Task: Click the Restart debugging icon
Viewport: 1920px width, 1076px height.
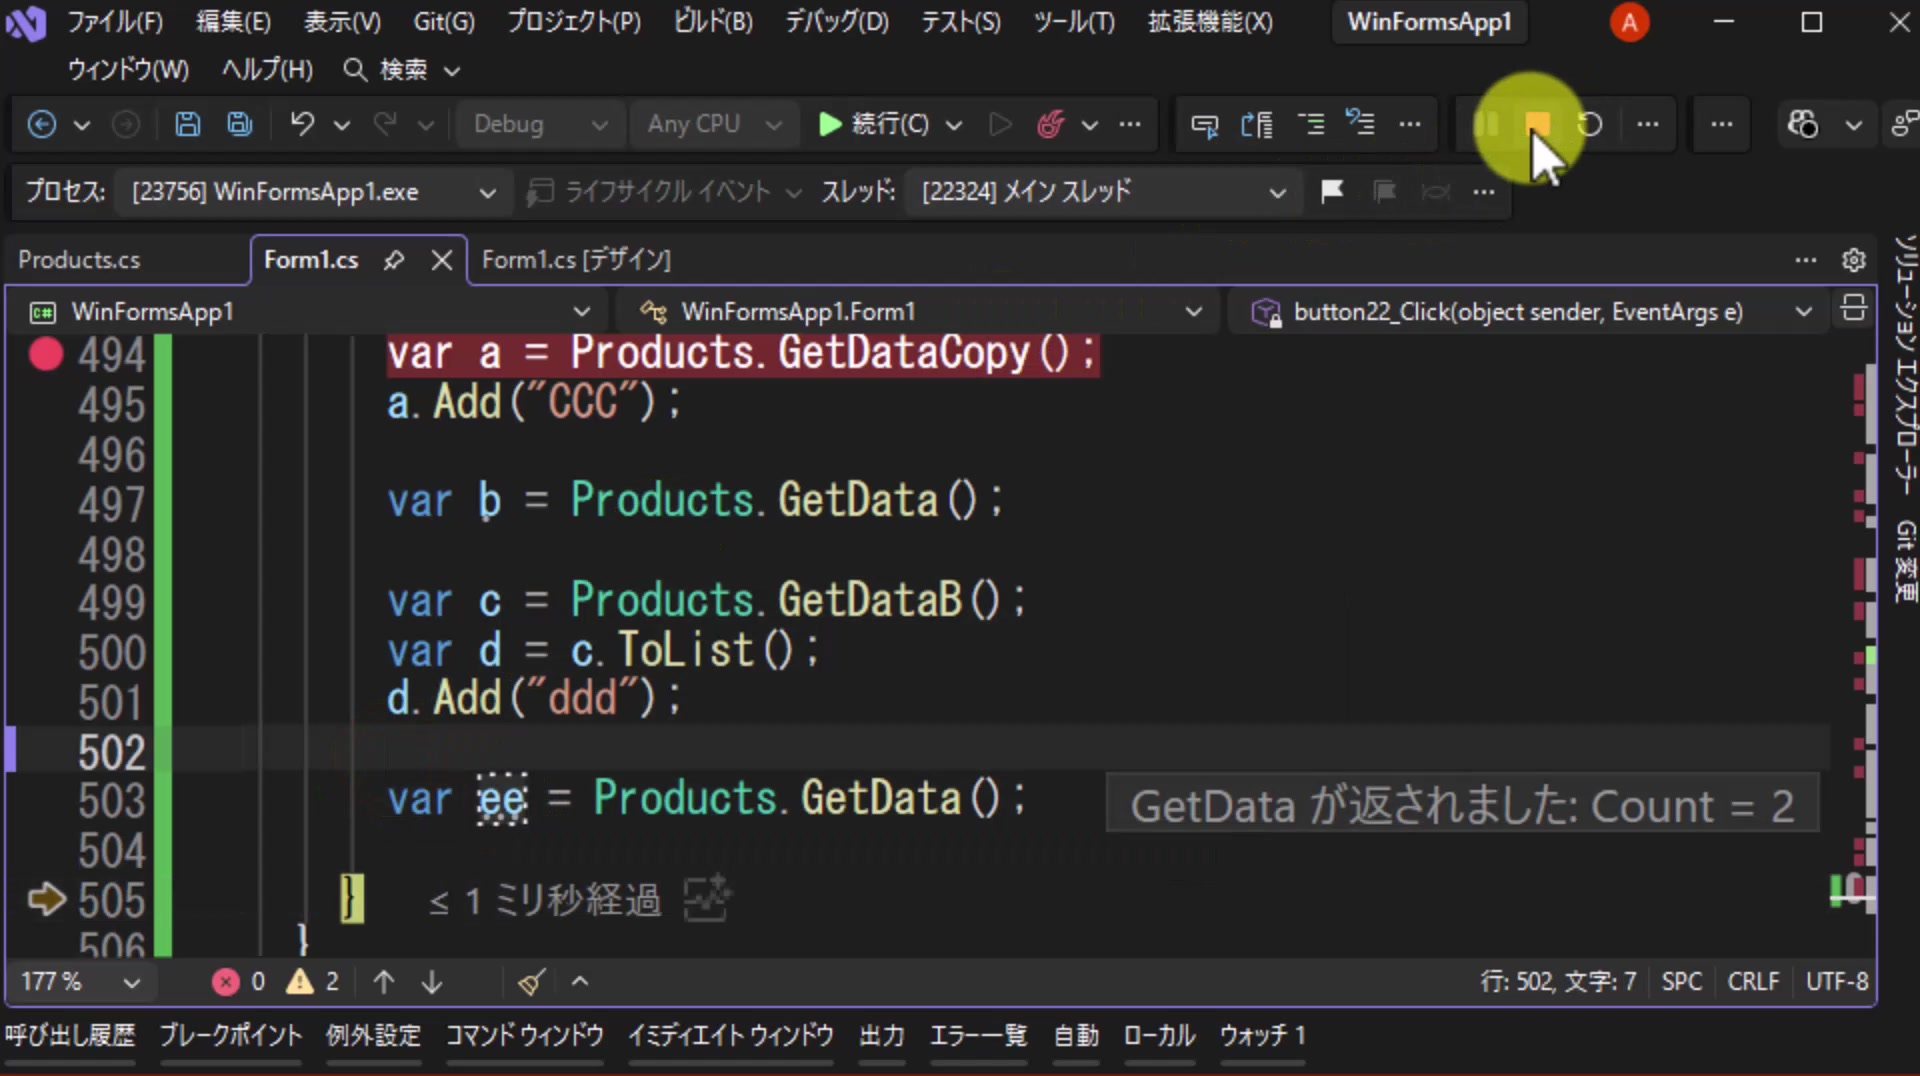Action: point(1590,124)
